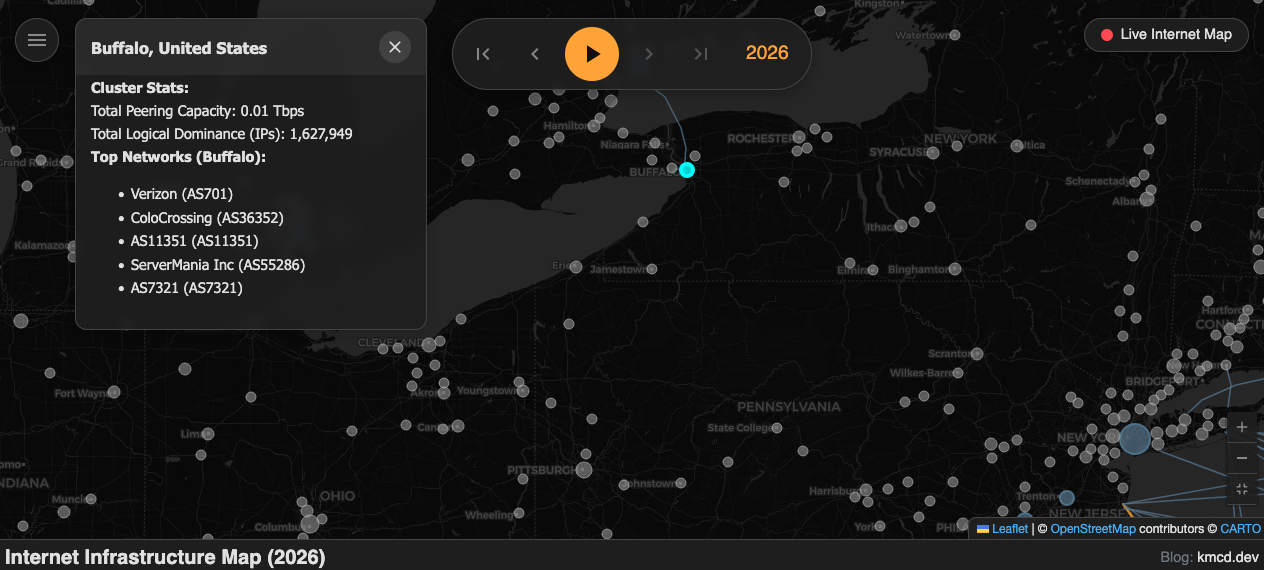
Task: Step forward one year
Action: [649, 54]
